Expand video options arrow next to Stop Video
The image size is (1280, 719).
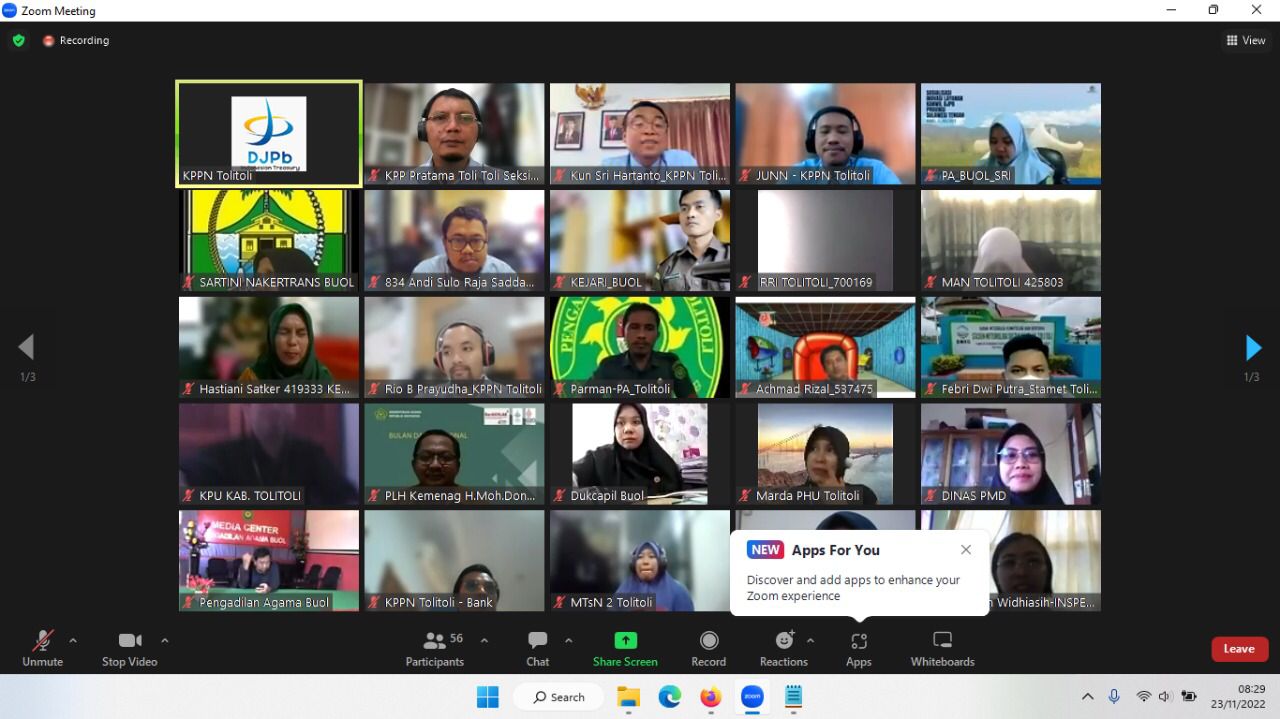click(x=165, y=640)
